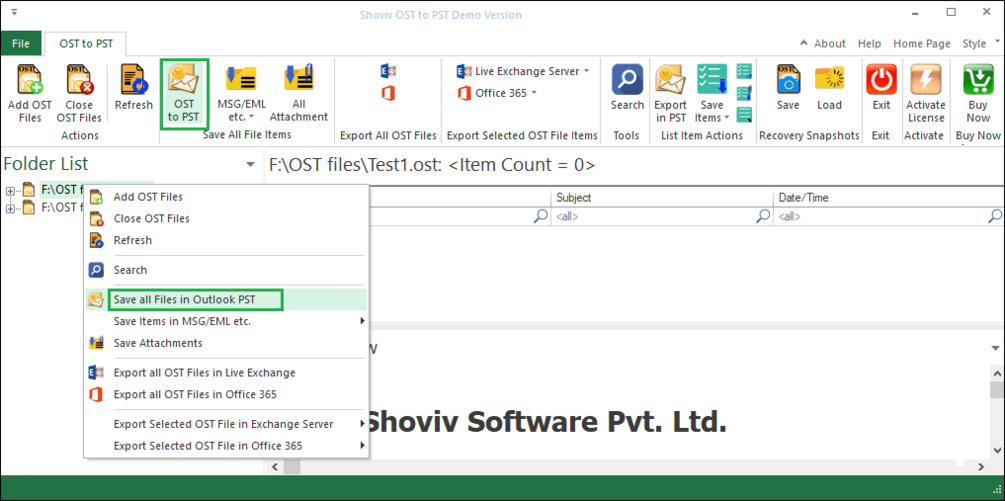Click the Subject filter search magnifier
The image size is (1005, 501).
[x=763, y=217]
